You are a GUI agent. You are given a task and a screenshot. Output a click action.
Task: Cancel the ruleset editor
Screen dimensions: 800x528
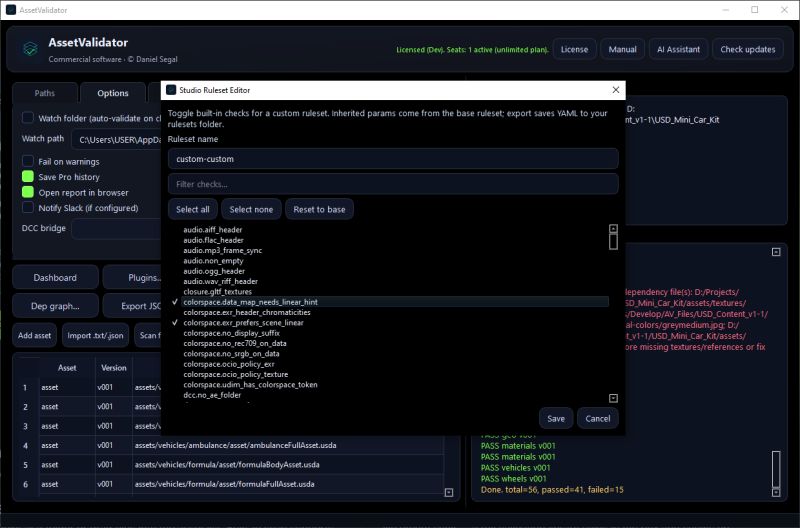598,418
